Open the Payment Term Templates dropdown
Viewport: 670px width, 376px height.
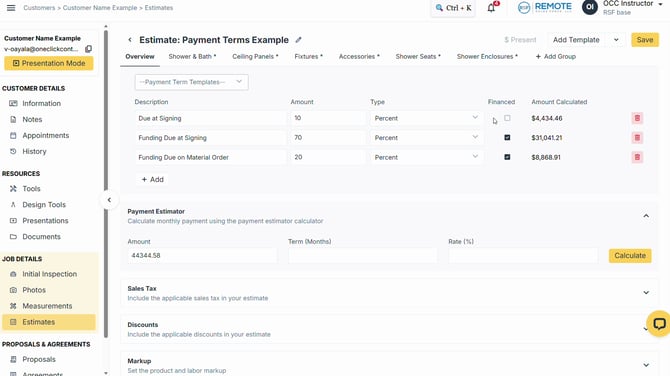[x=191, y=82]
